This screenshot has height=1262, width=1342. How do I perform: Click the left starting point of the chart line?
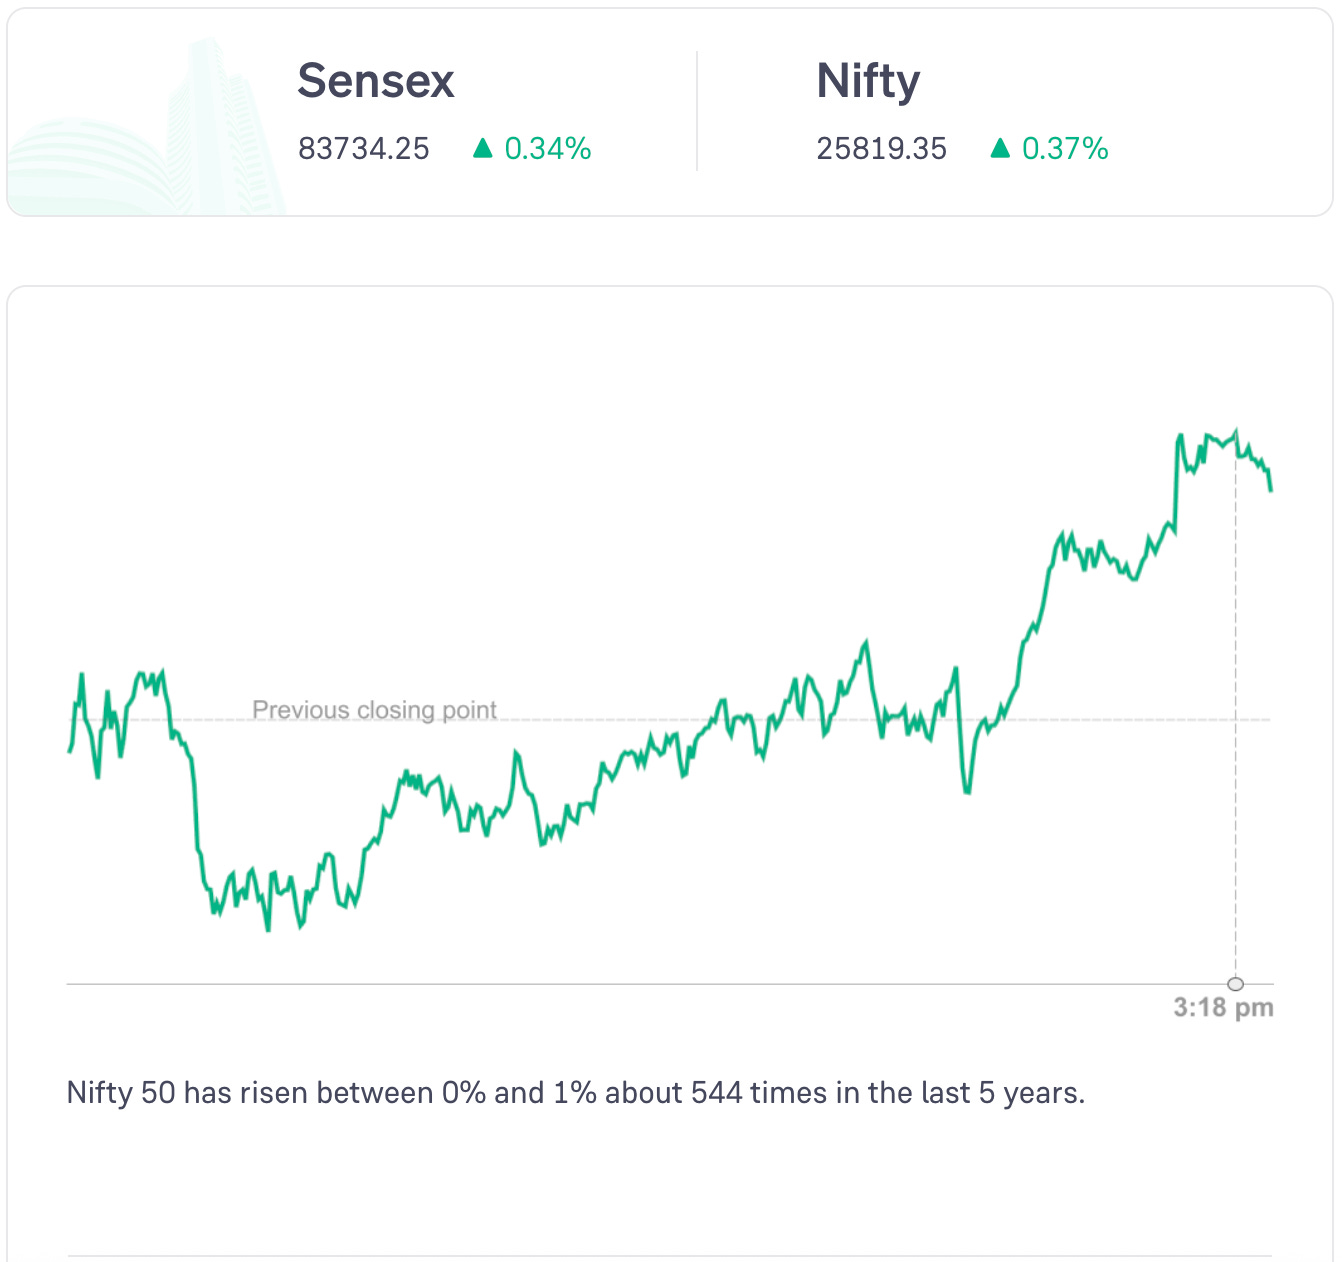pos(69,750)
